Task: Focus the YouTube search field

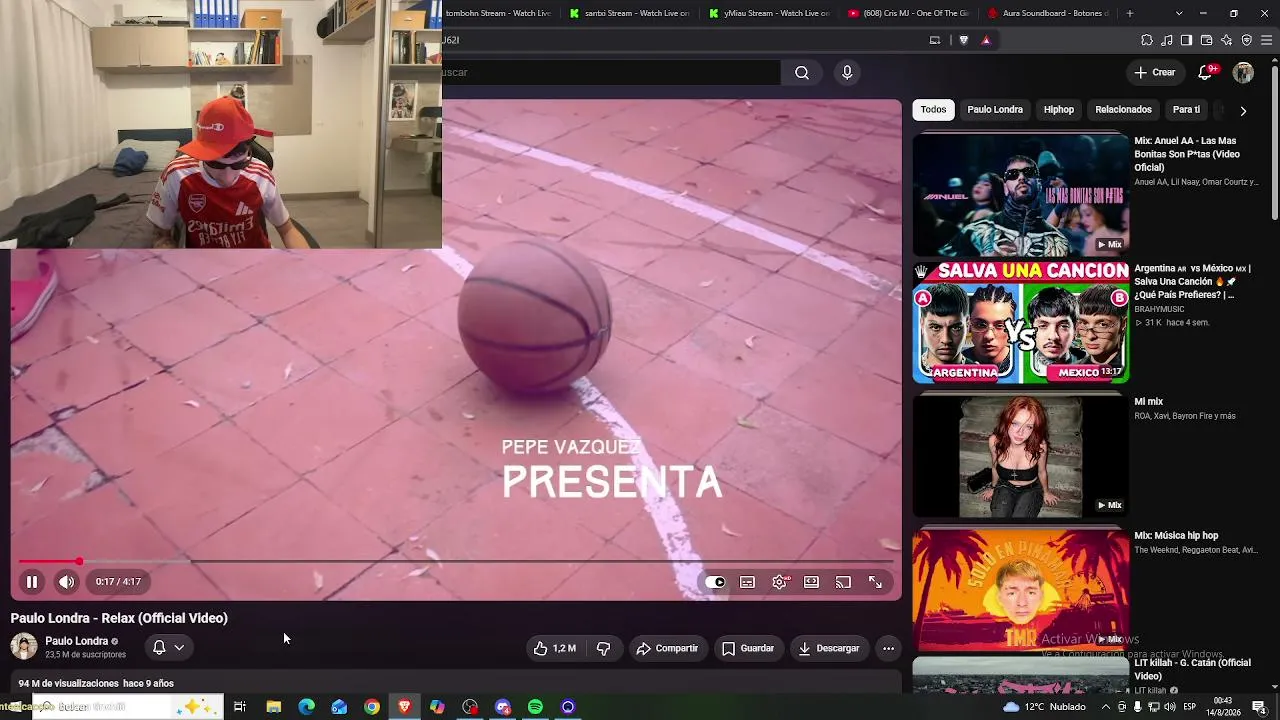Action: click(611, 72)
